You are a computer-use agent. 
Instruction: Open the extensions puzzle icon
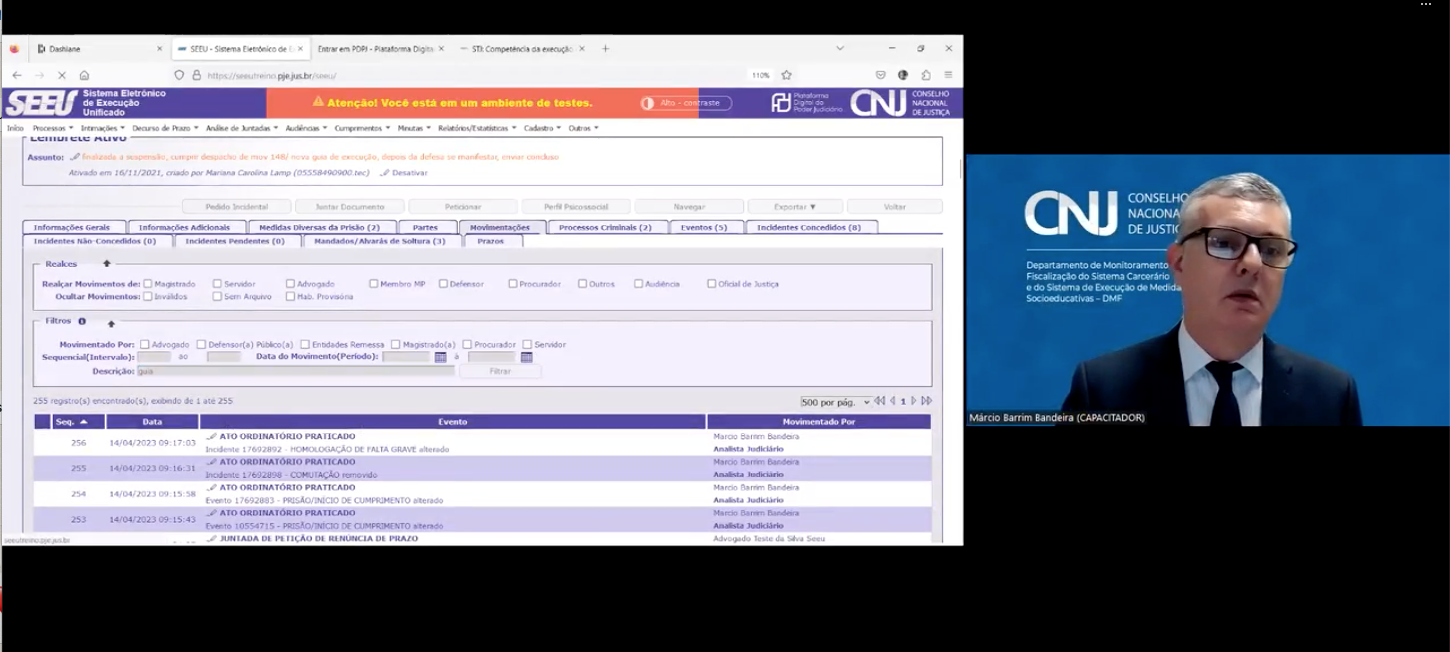coord(926,75)
